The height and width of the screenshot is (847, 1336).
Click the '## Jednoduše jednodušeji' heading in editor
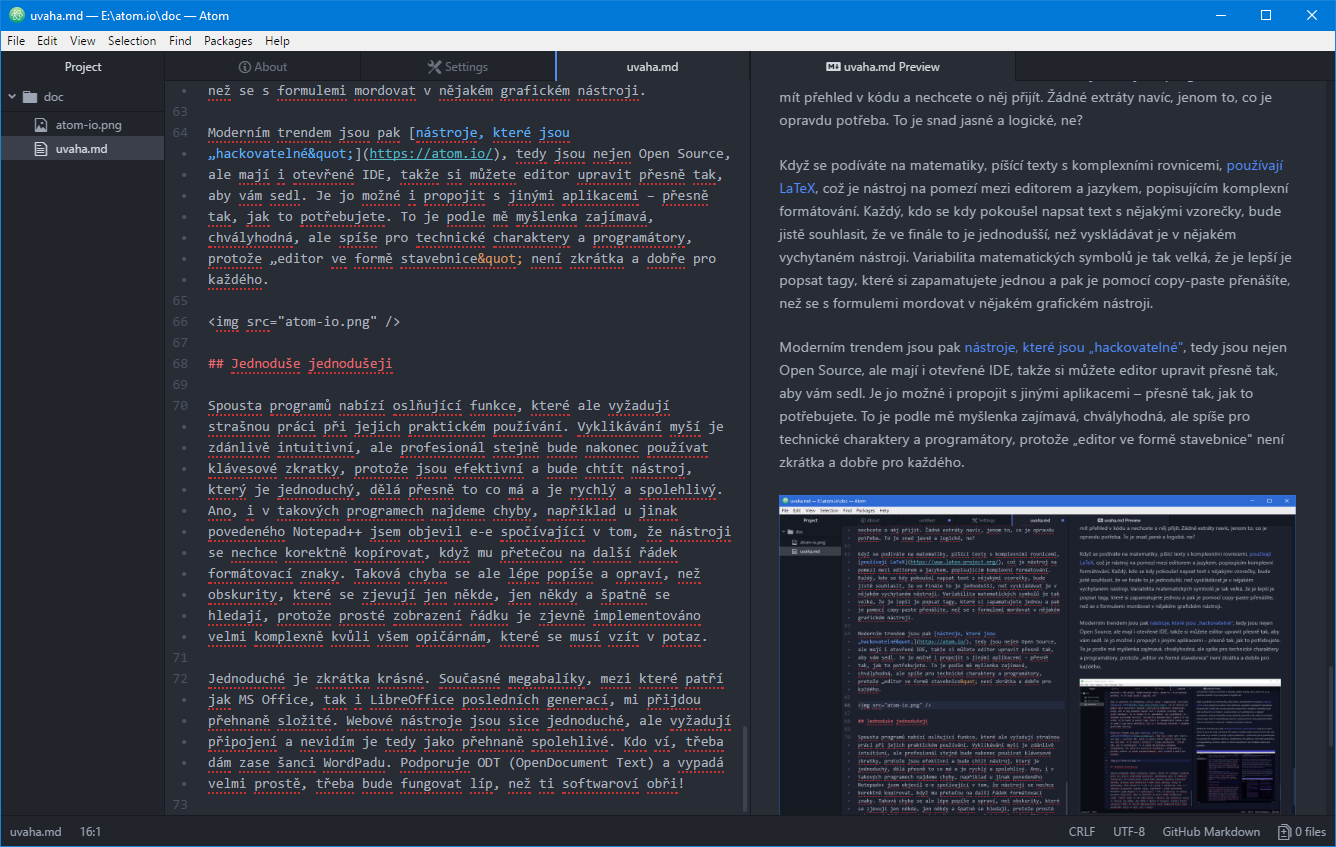[x=300, y=364]
